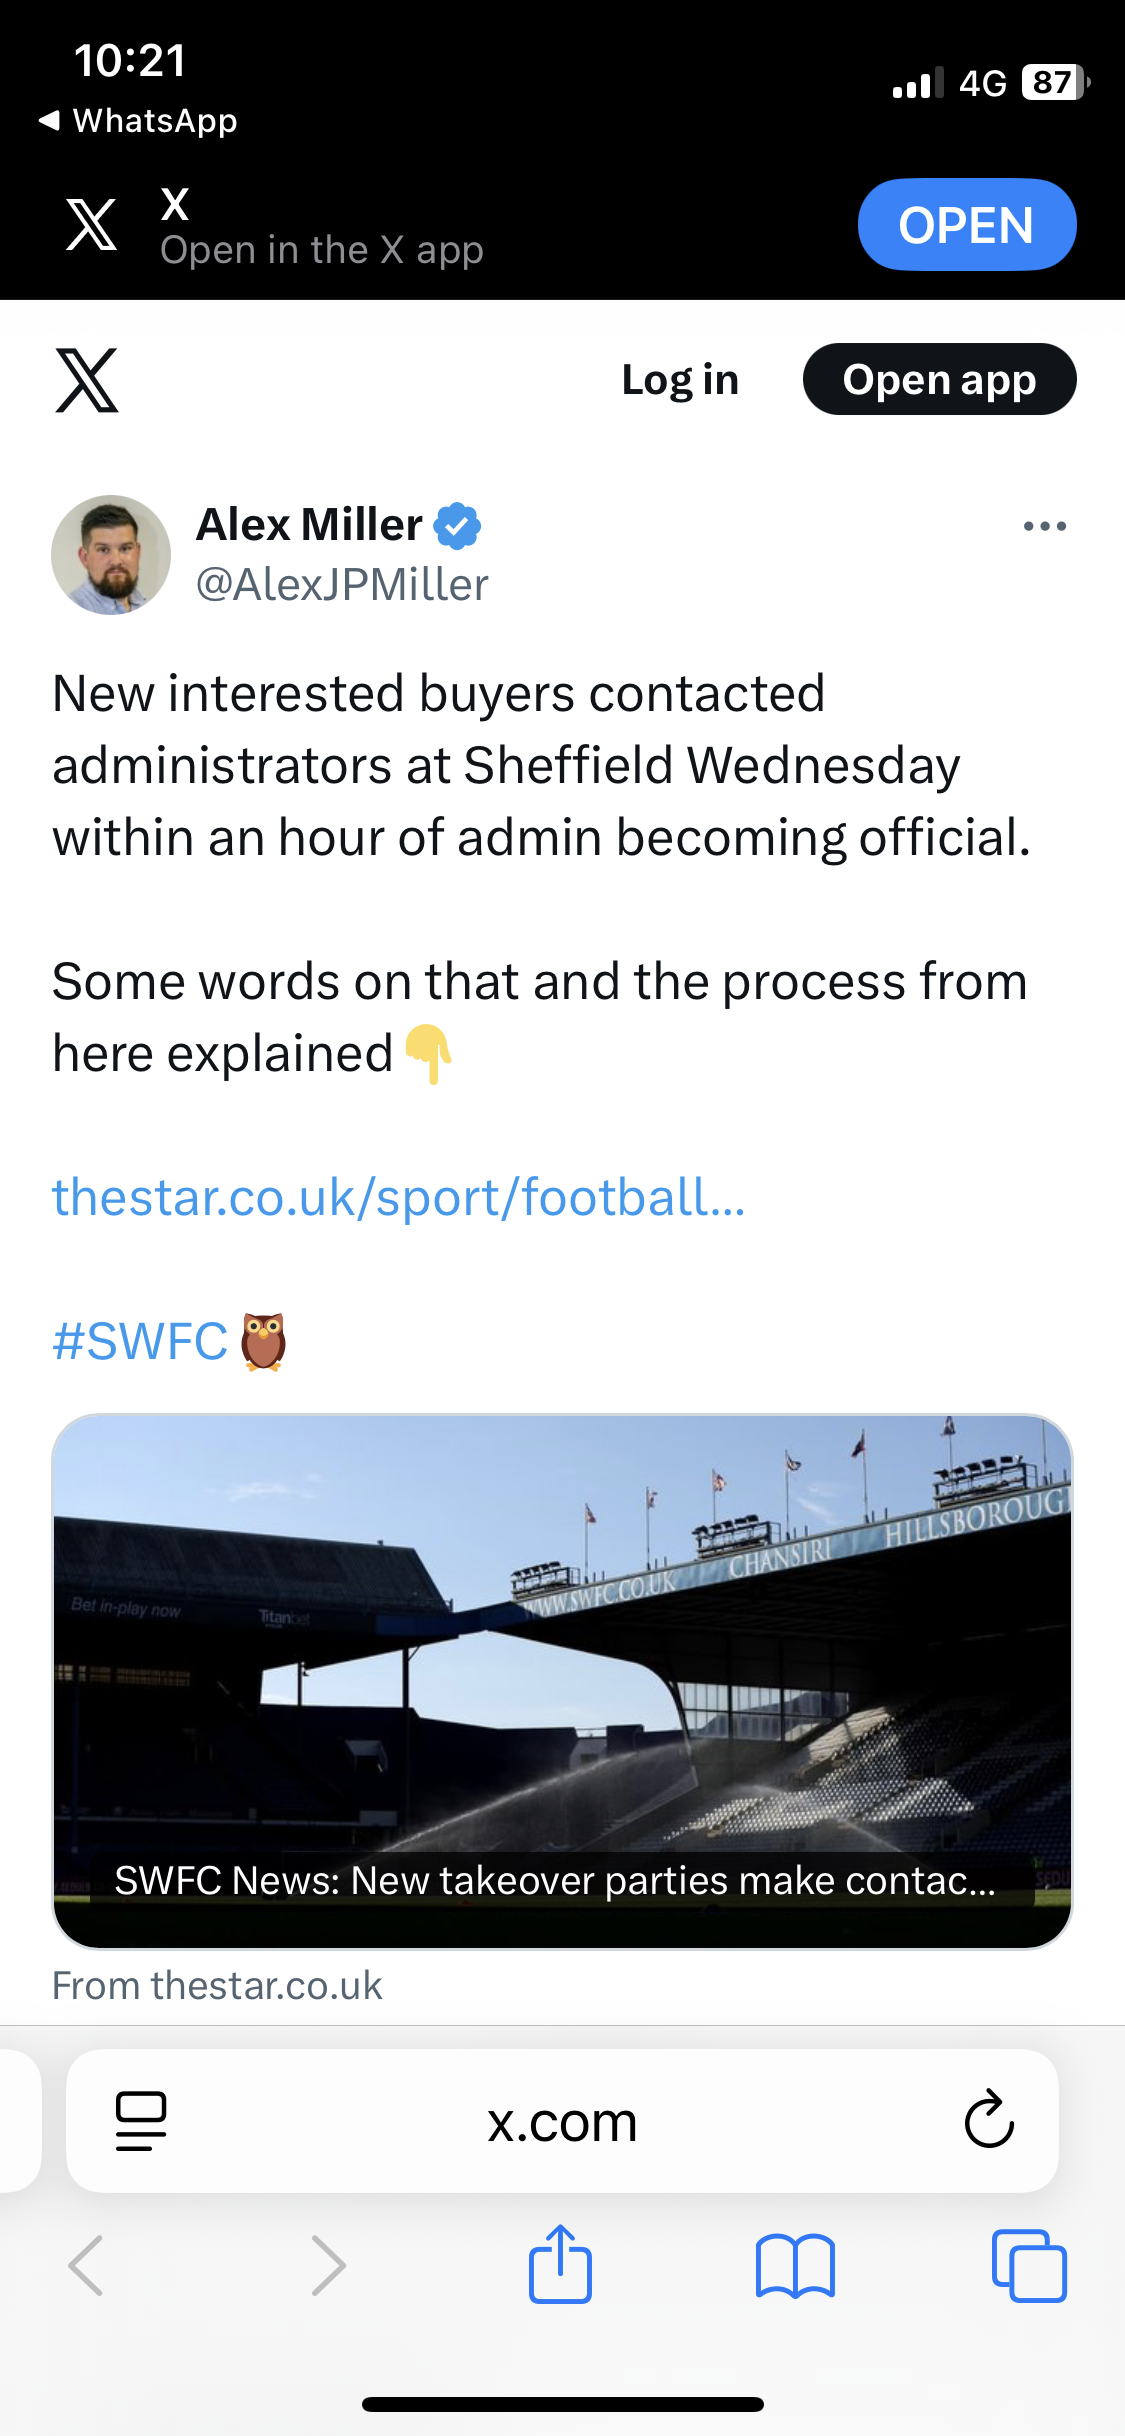Tap the X logo in the page header

click(87, 380)
